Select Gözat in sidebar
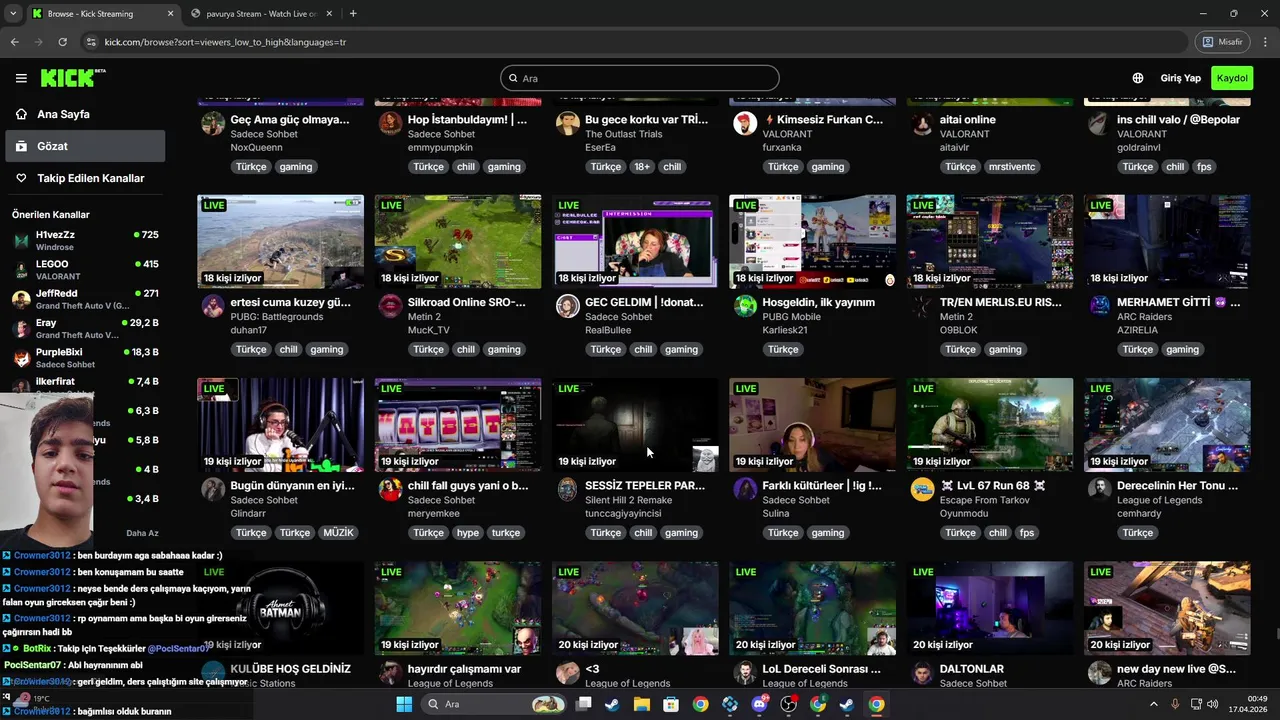 tap(83, 146)
